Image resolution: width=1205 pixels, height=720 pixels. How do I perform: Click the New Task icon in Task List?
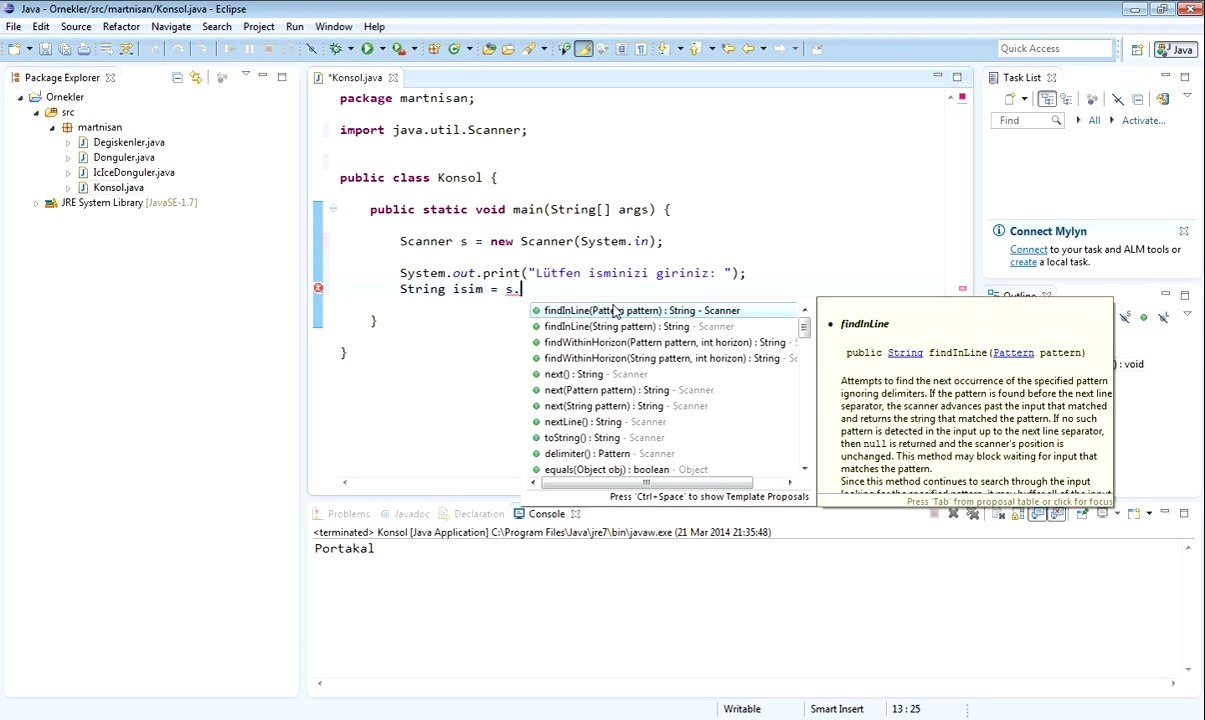[x=1010, y=98]
